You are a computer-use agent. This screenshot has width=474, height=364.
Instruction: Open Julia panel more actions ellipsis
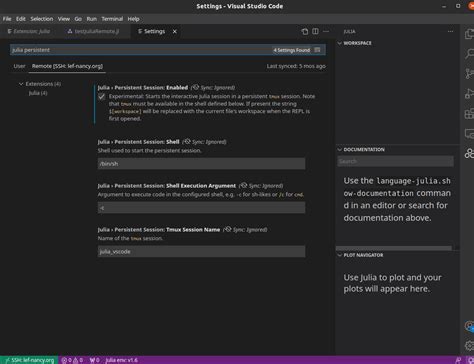click(450, 31)
